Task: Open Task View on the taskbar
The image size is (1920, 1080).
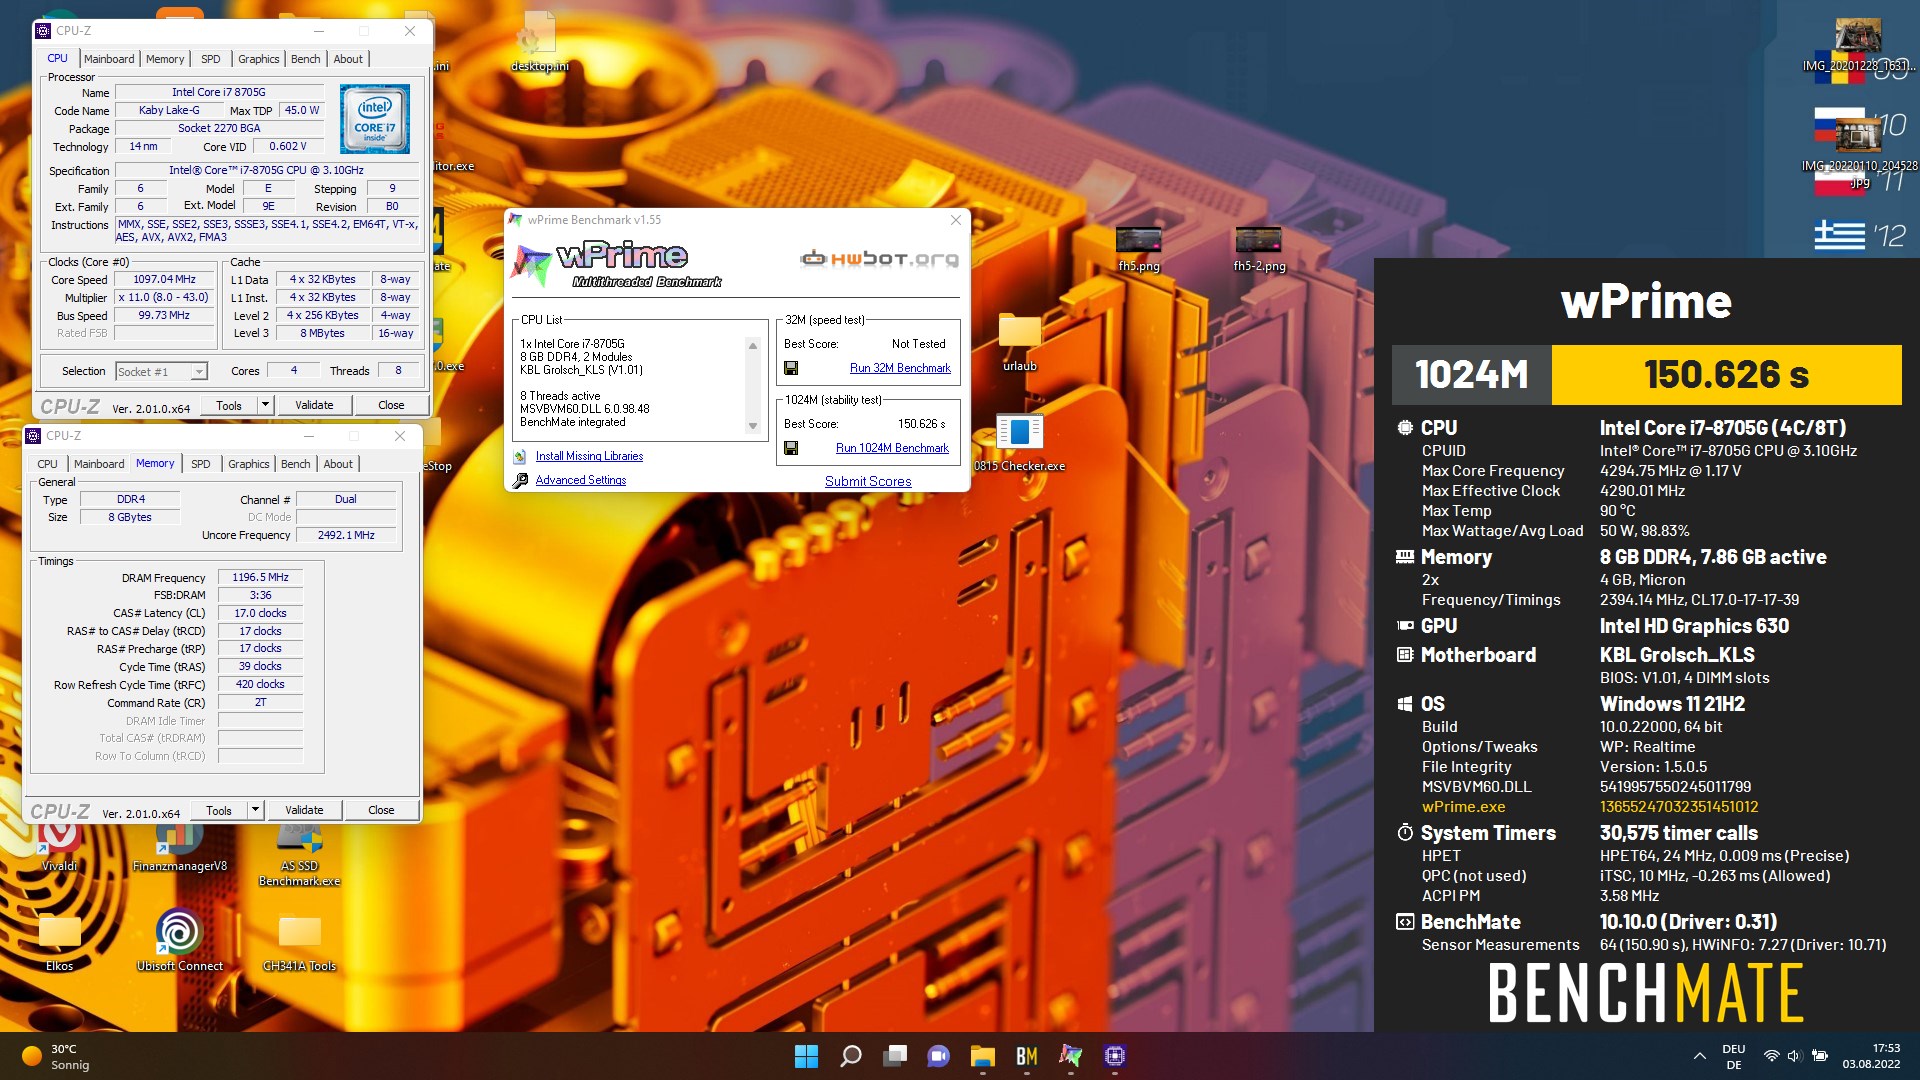Action: (895, 1056)
